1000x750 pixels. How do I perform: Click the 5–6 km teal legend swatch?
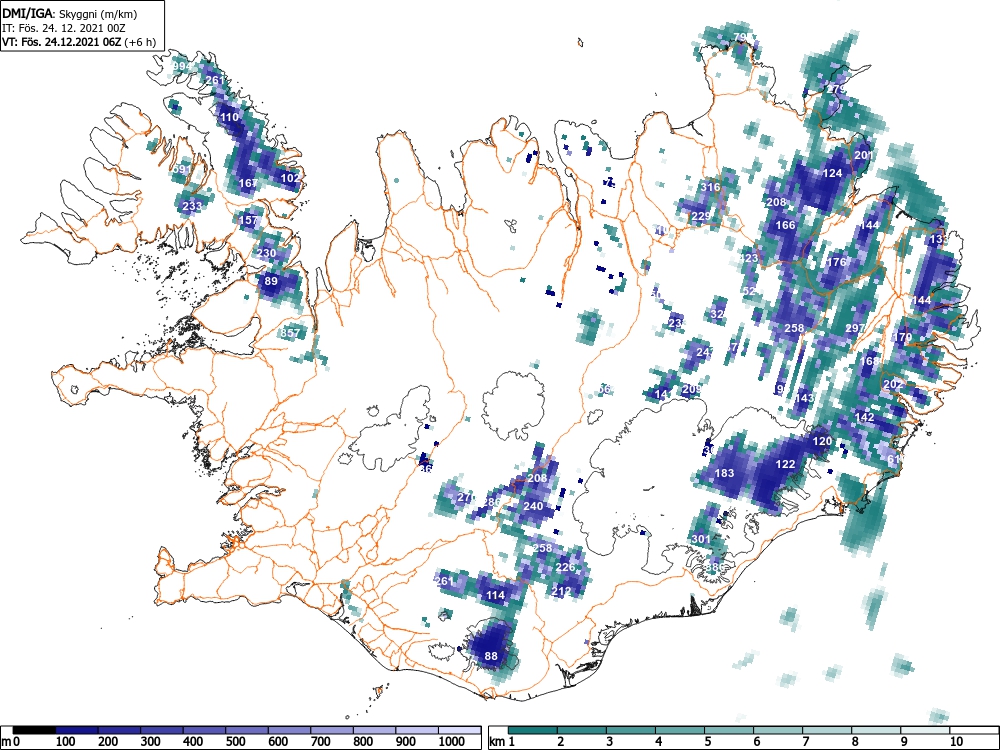pyautogui.click(x=729, y=730)
